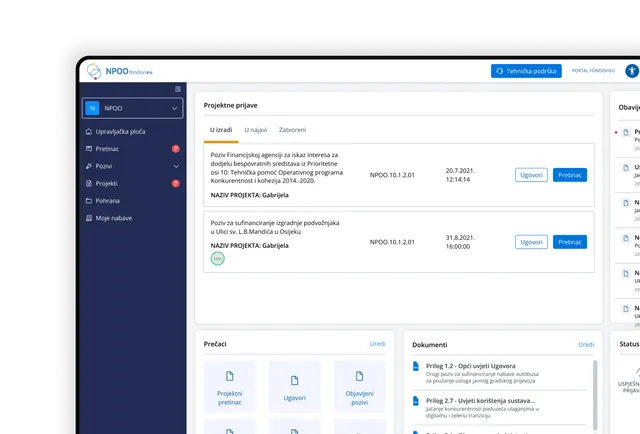This screenshot has height=434, width=640.
Task: Switch to the U najavi tab
Action: [x=256, y=130]
